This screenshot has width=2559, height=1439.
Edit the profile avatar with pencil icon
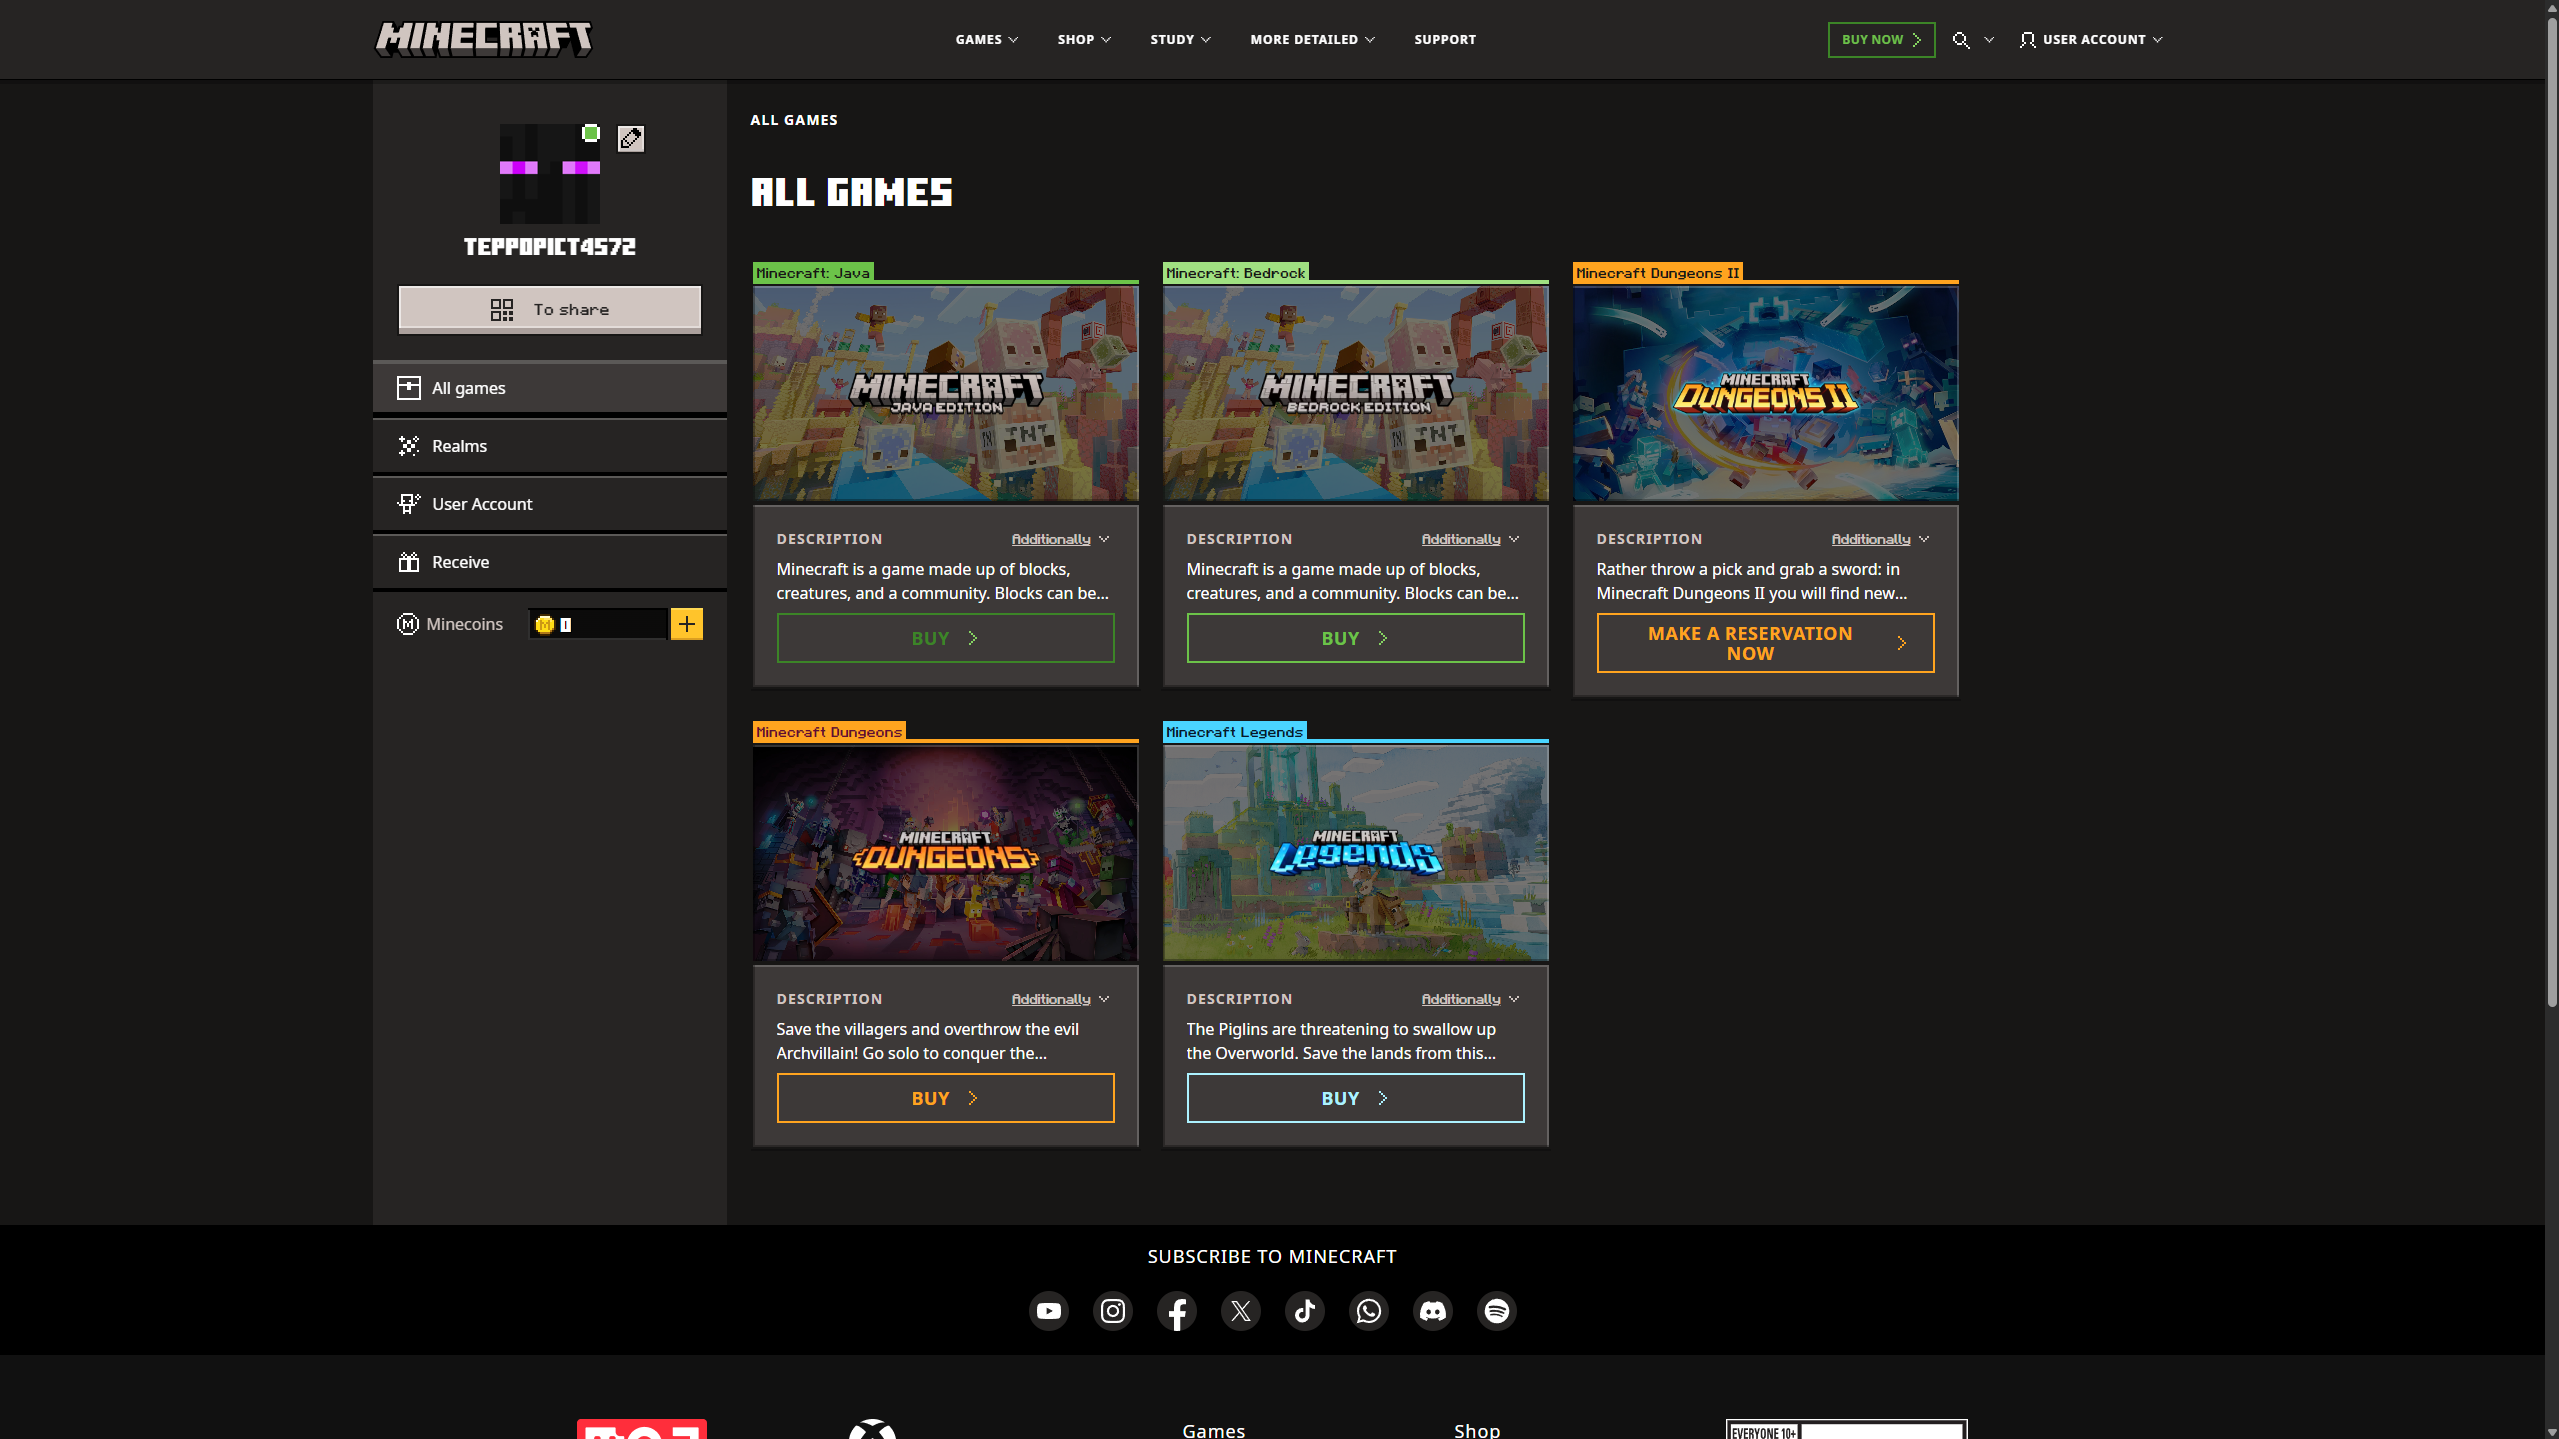(x=630, y=138)
